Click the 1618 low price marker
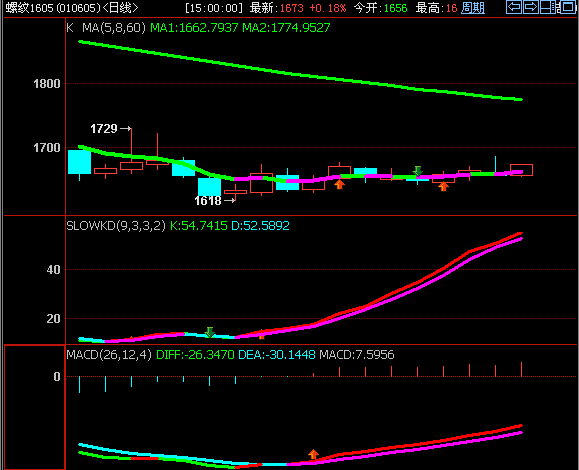 click(208, 201)
